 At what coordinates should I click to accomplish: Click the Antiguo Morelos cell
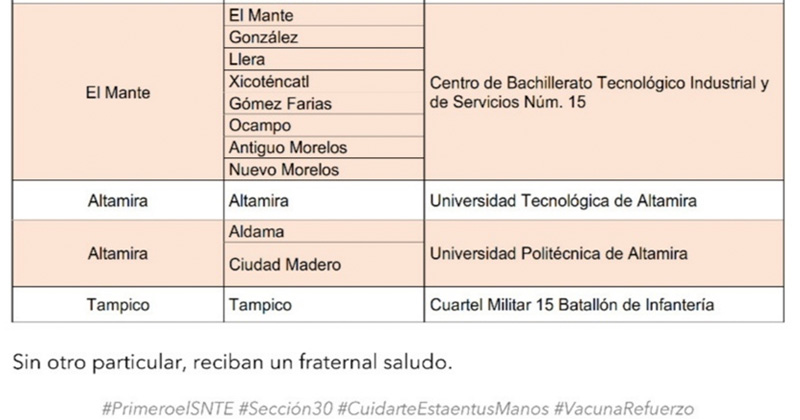tap(288, 148)
